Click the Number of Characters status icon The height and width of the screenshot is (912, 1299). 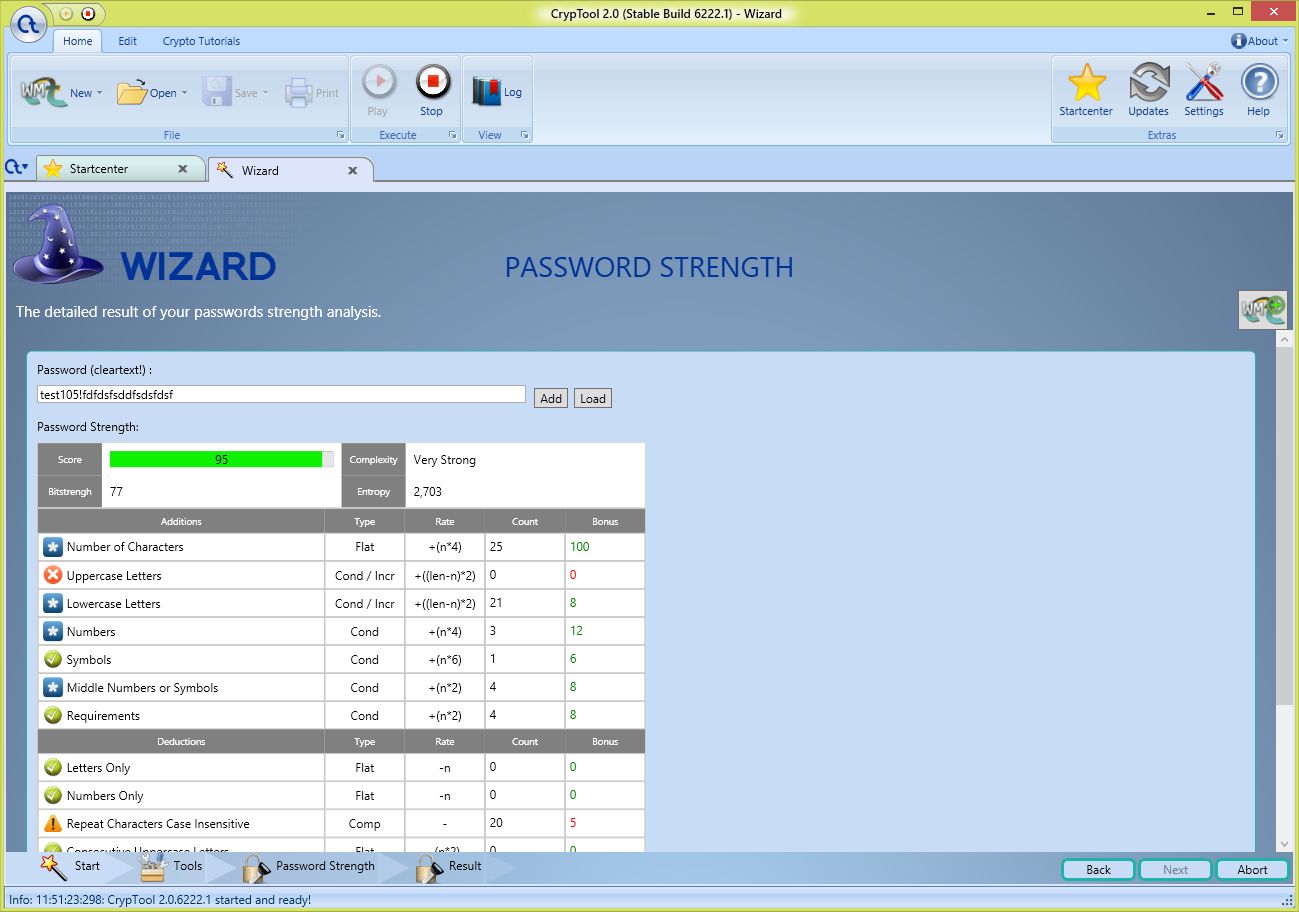coord(53,547)
